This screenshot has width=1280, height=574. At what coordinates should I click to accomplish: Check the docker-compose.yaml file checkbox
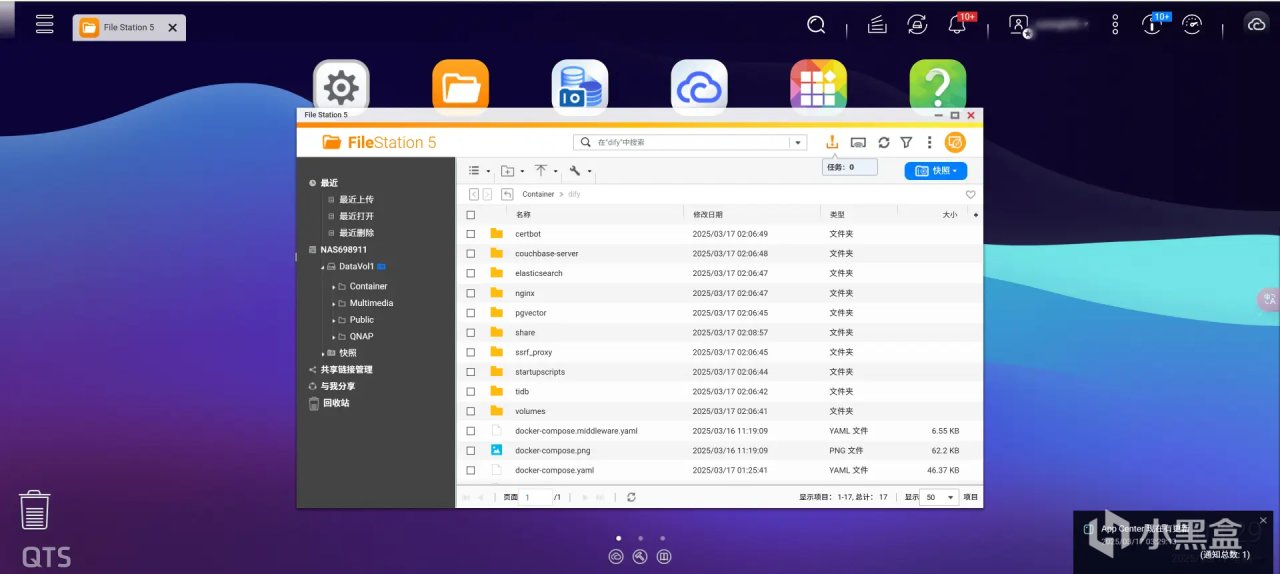click(470, 470)
